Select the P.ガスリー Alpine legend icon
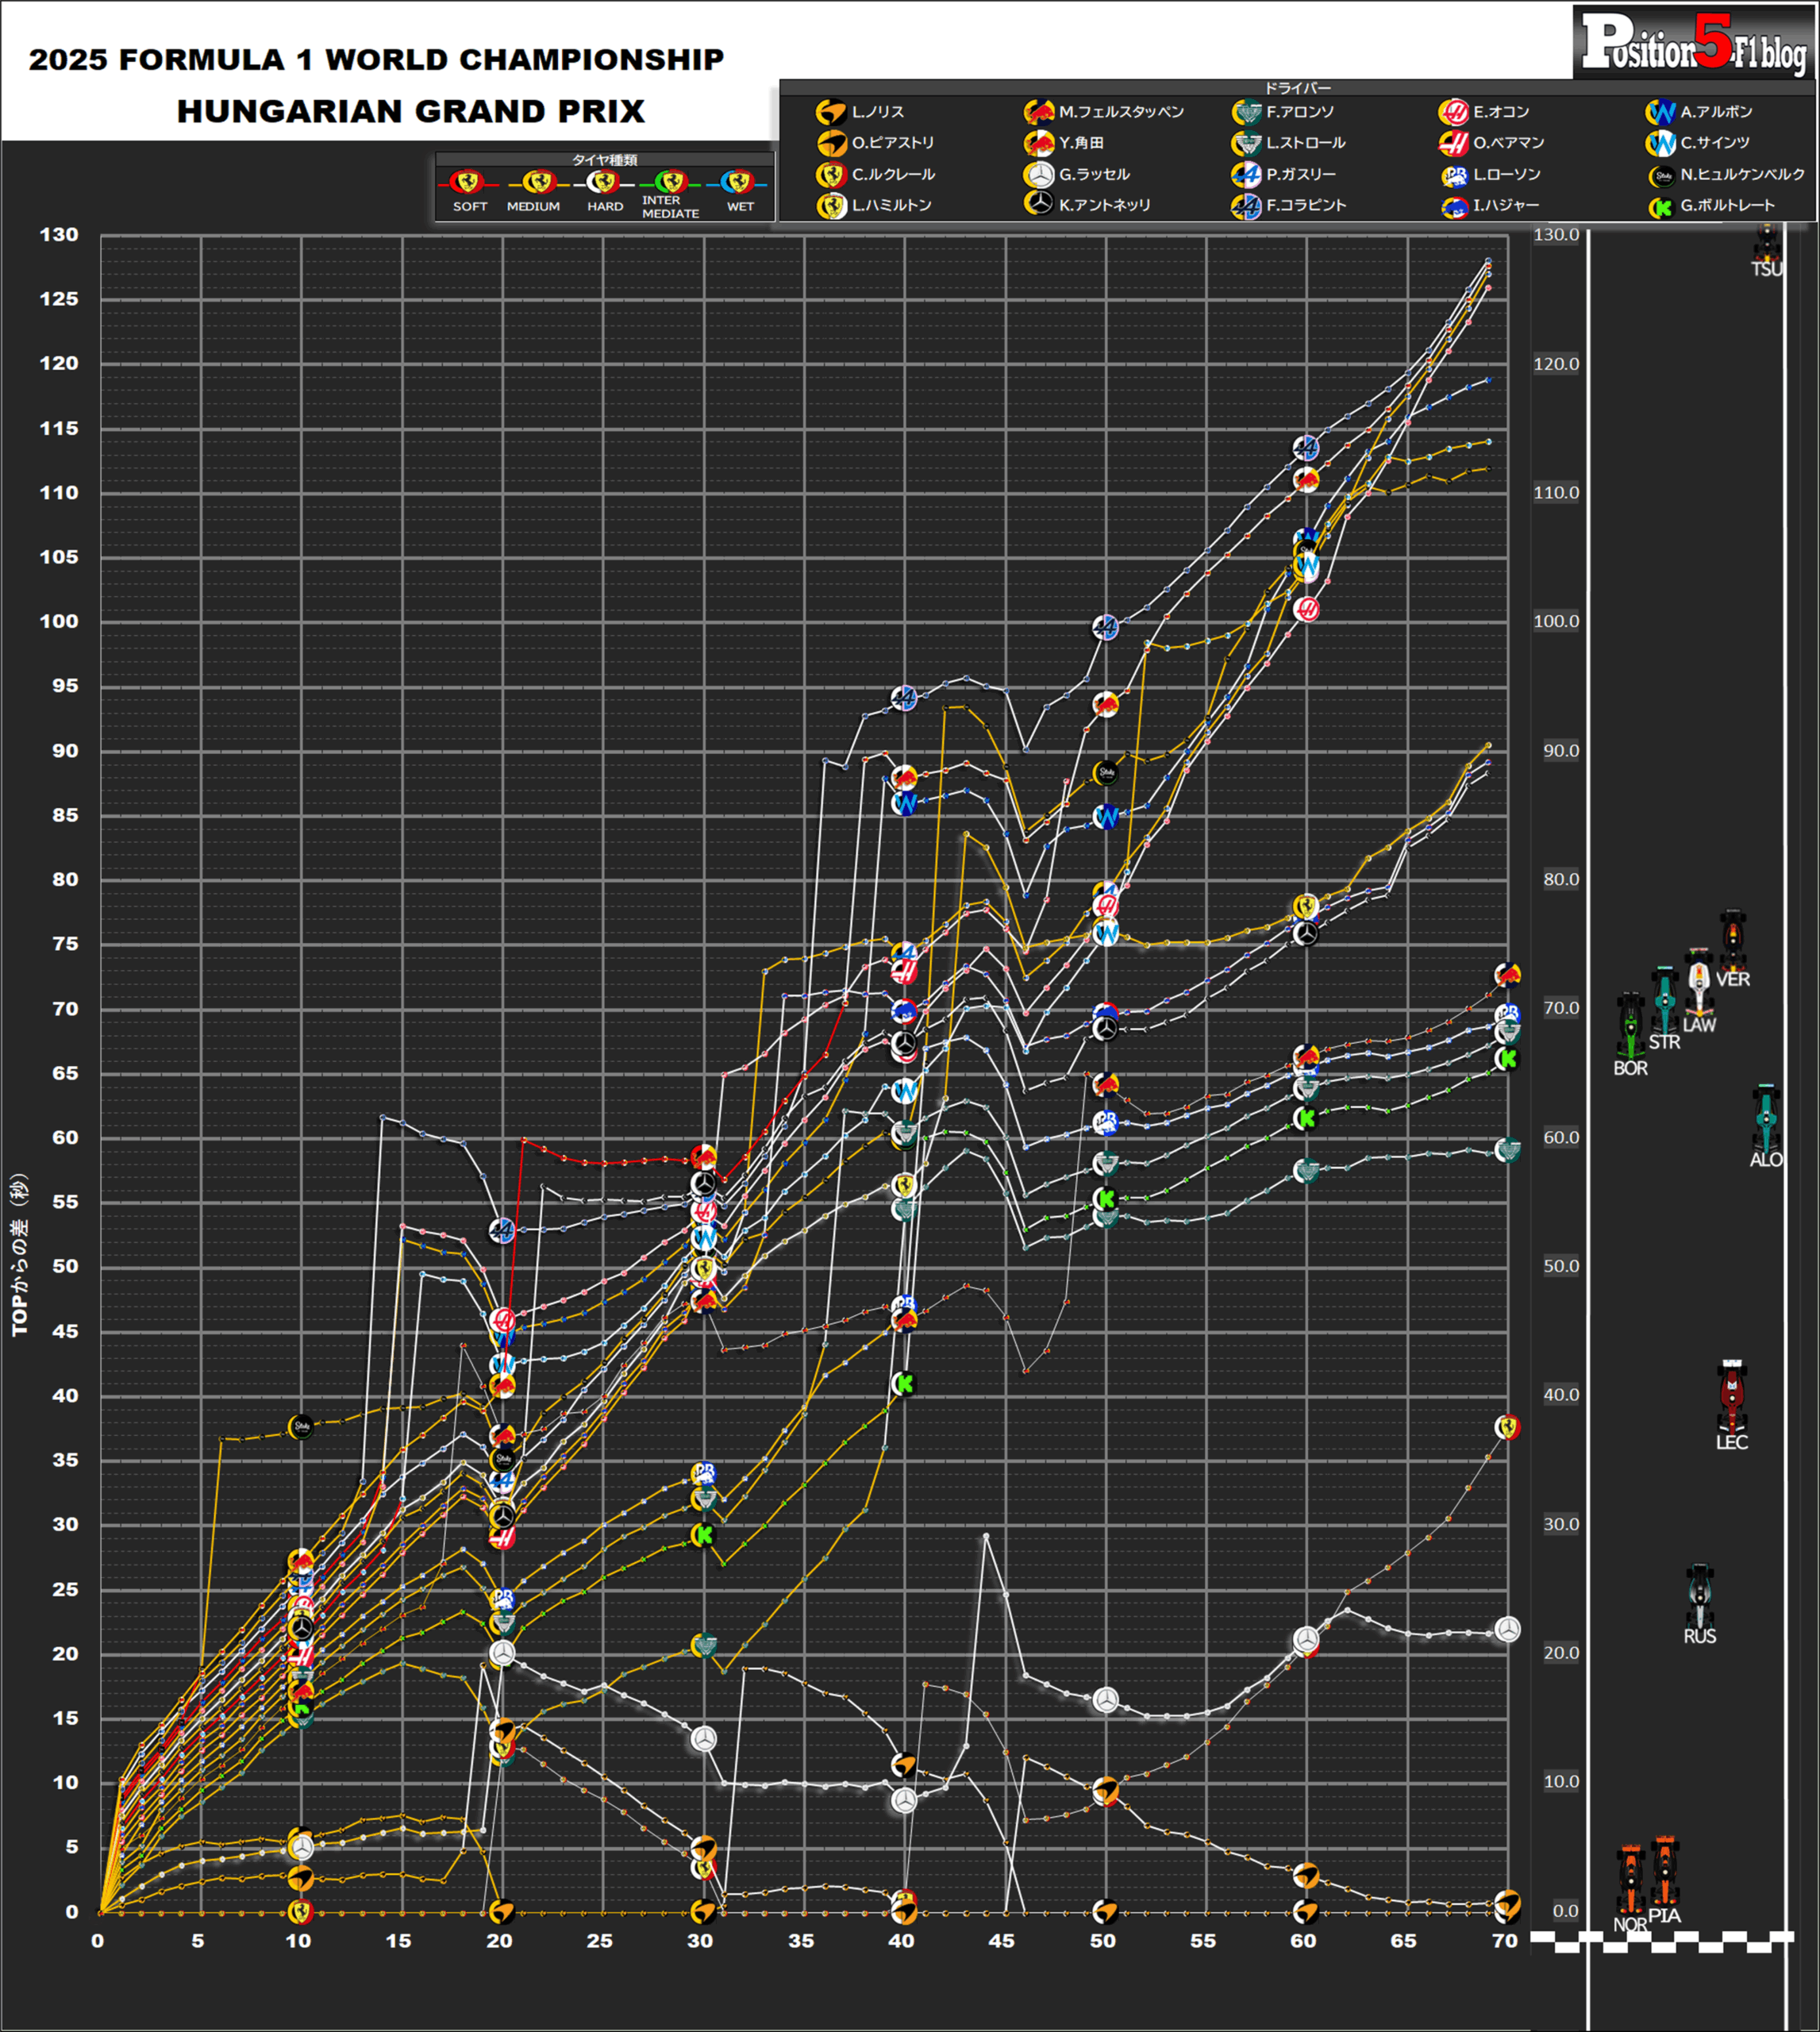 coord(1246,175)
